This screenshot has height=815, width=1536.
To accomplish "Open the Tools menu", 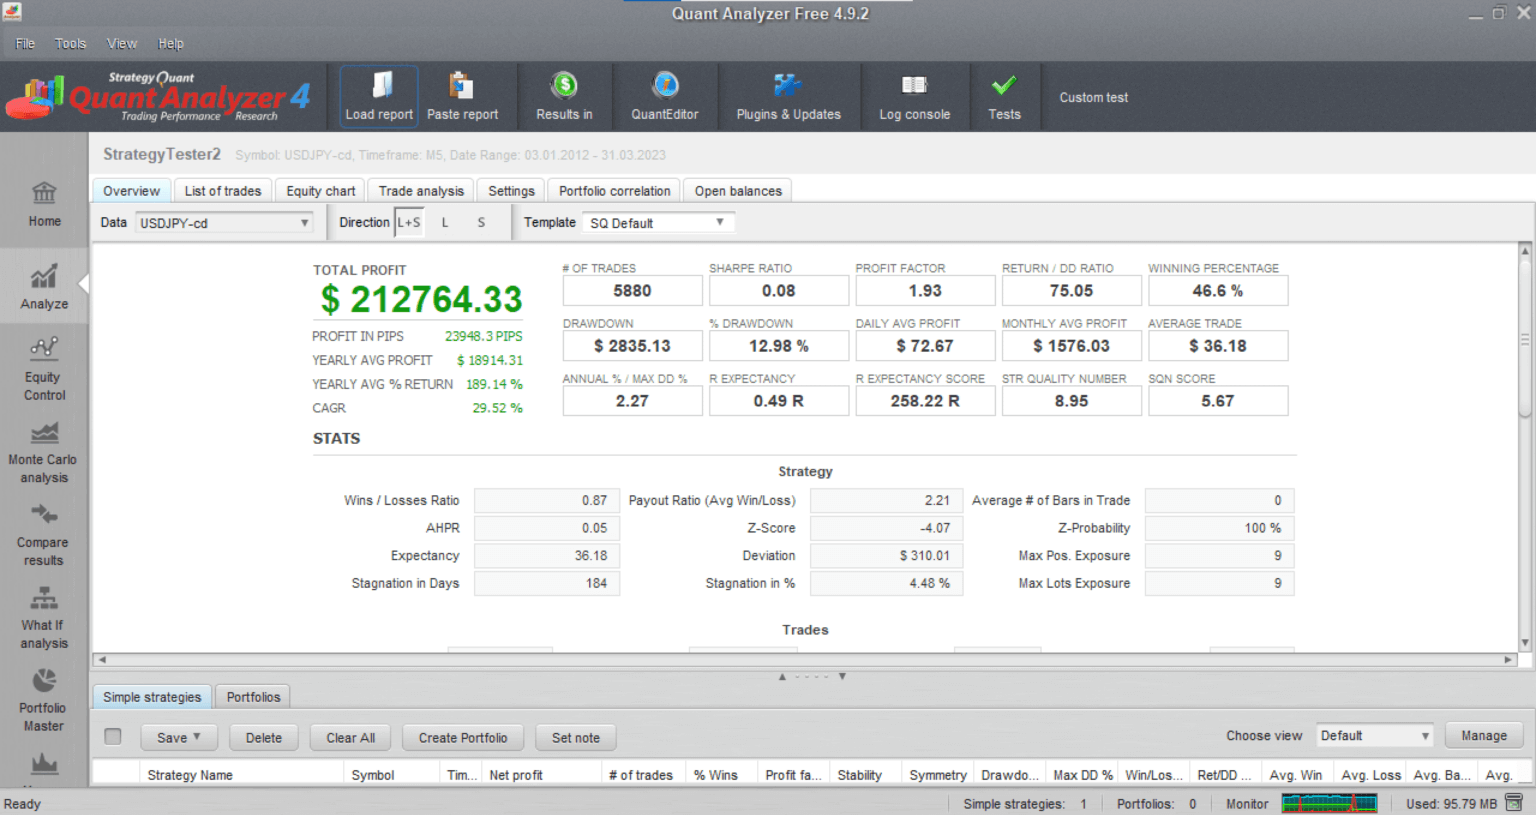I will click(x=70, y=43).
